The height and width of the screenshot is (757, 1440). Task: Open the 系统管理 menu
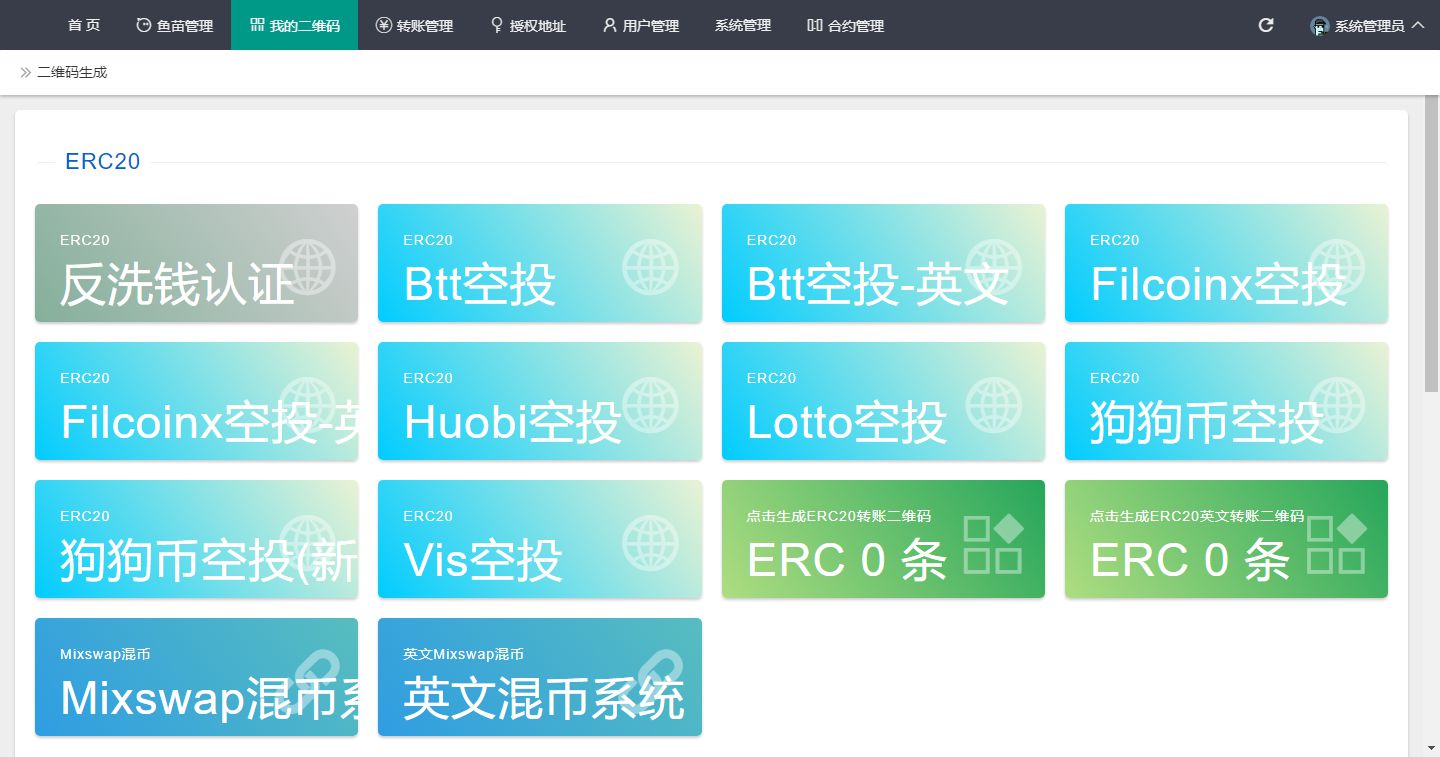[742, 25]
